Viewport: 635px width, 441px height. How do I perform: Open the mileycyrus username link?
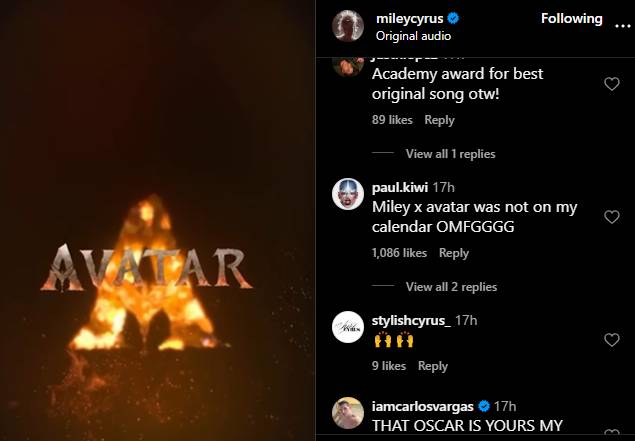click(405, 18)
